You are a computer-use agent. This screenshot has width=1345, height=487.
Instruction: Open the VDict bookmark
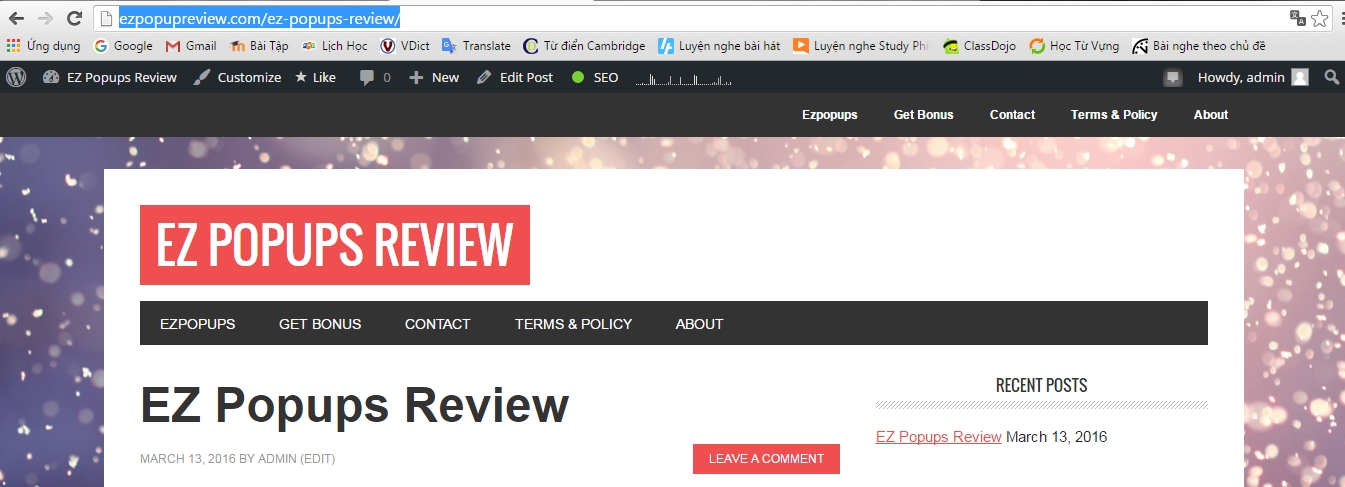tap(404, 45)
